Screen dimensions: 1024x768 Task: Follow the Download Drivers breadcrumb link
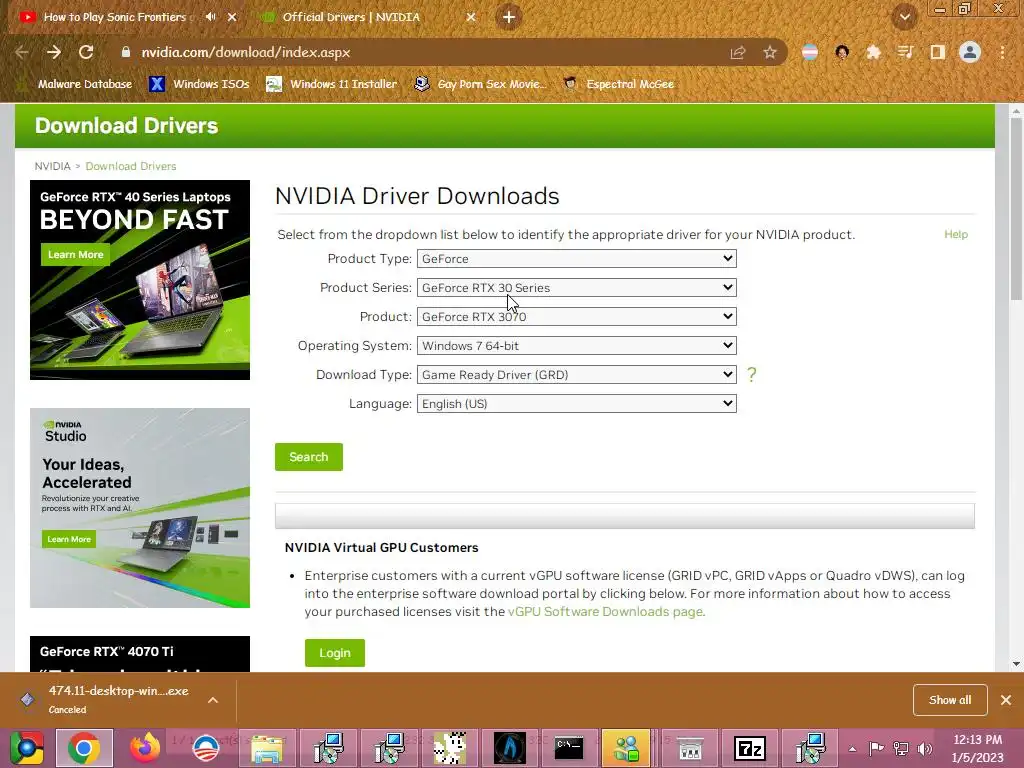coord(131,166)
